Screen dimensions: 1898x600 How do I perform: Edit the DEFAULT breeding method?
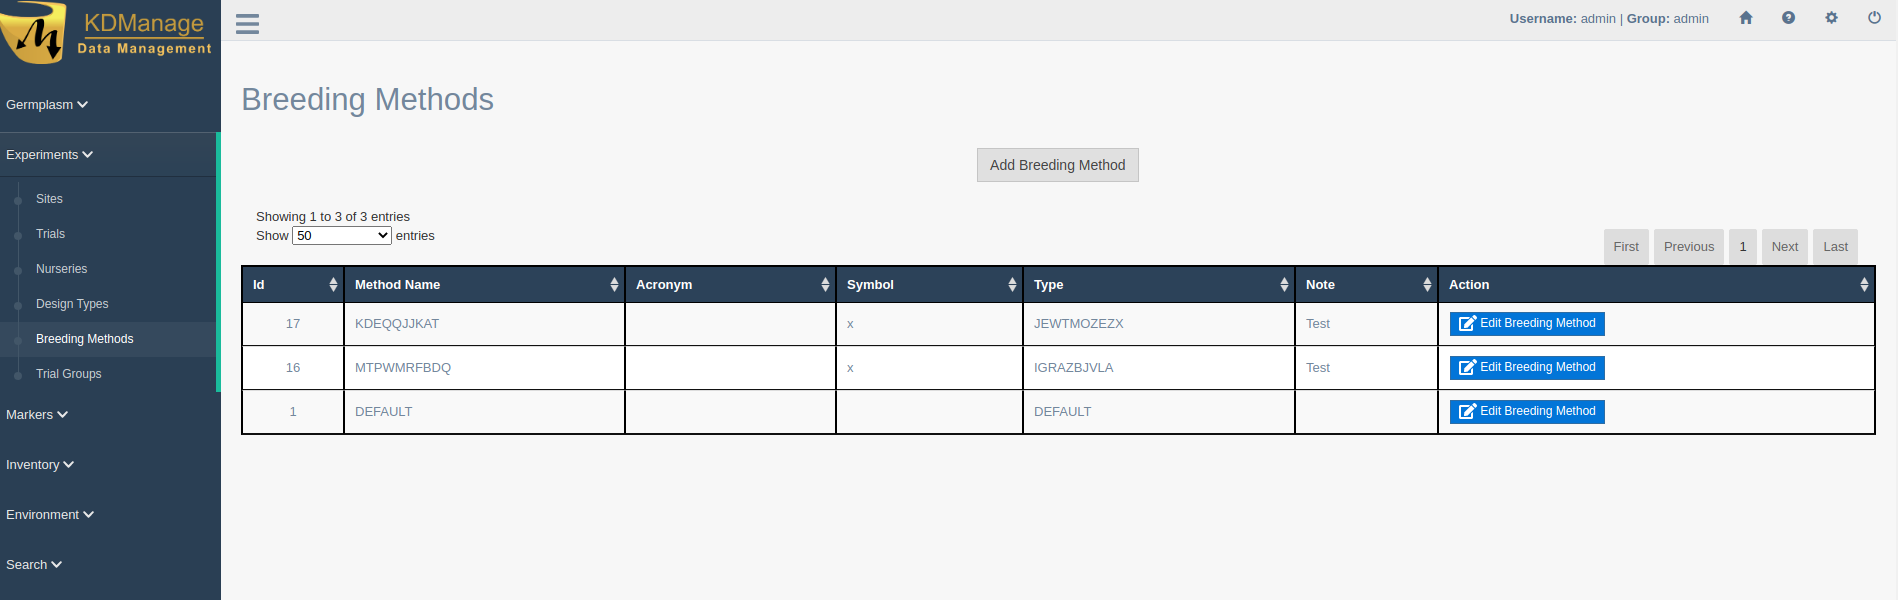click(1526, 412)
